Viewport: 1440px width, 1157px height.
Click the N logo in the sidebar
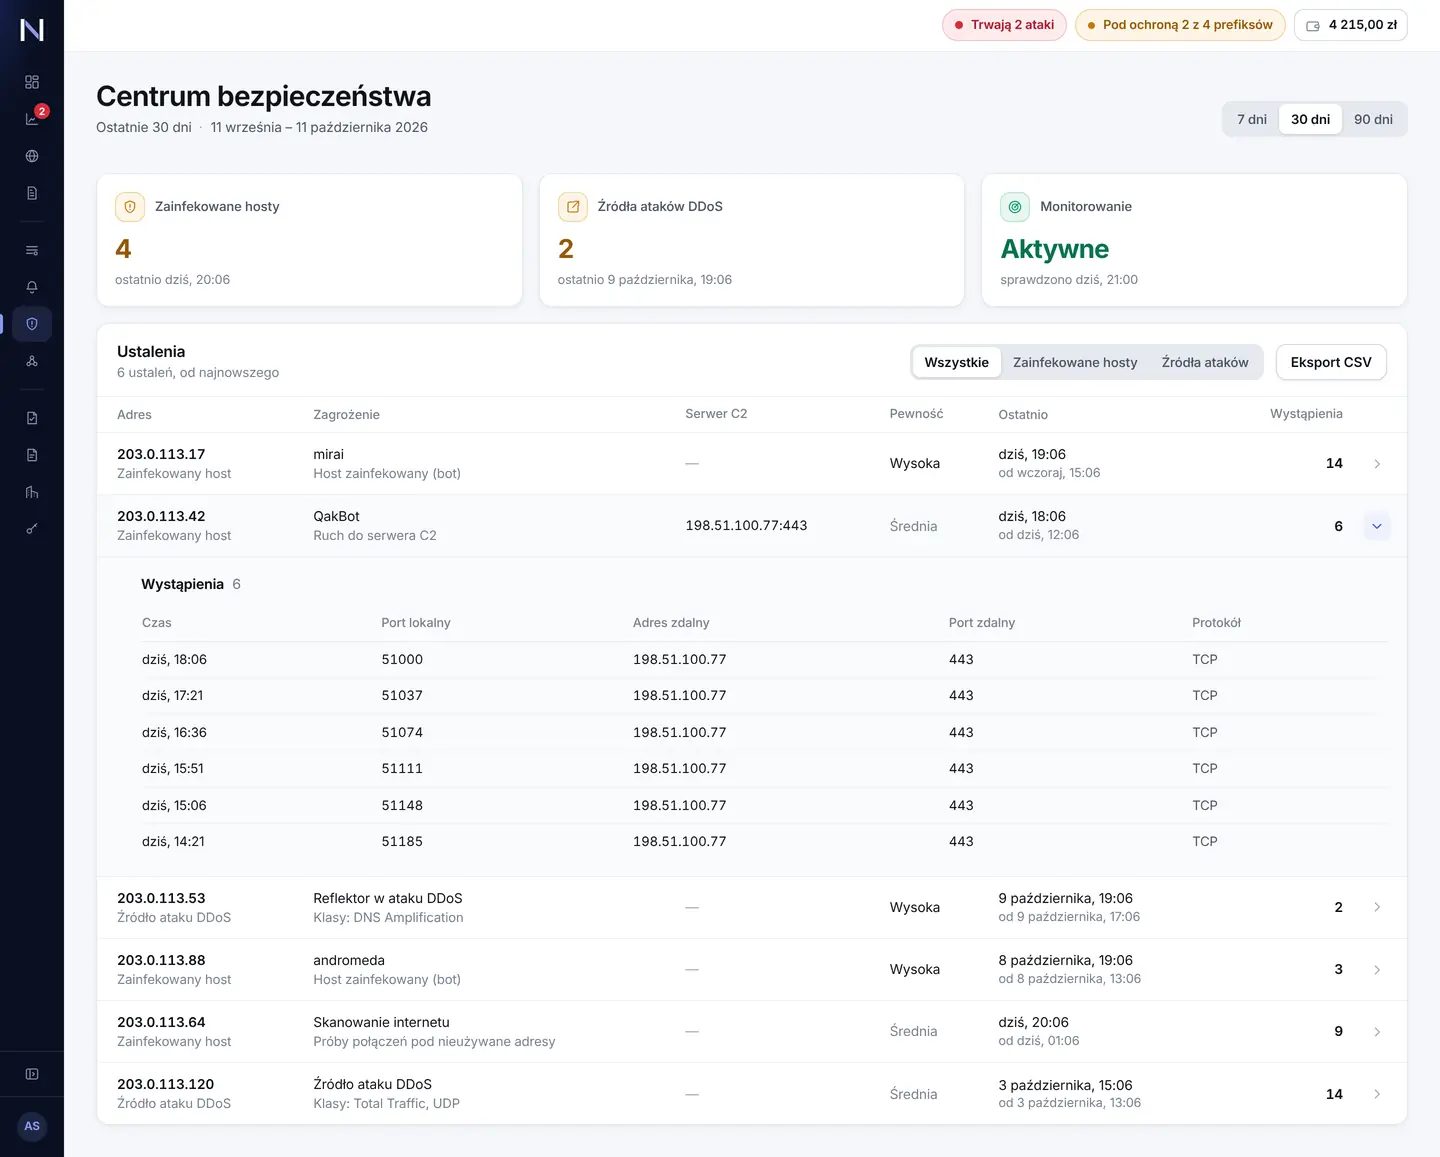(32, 30)
